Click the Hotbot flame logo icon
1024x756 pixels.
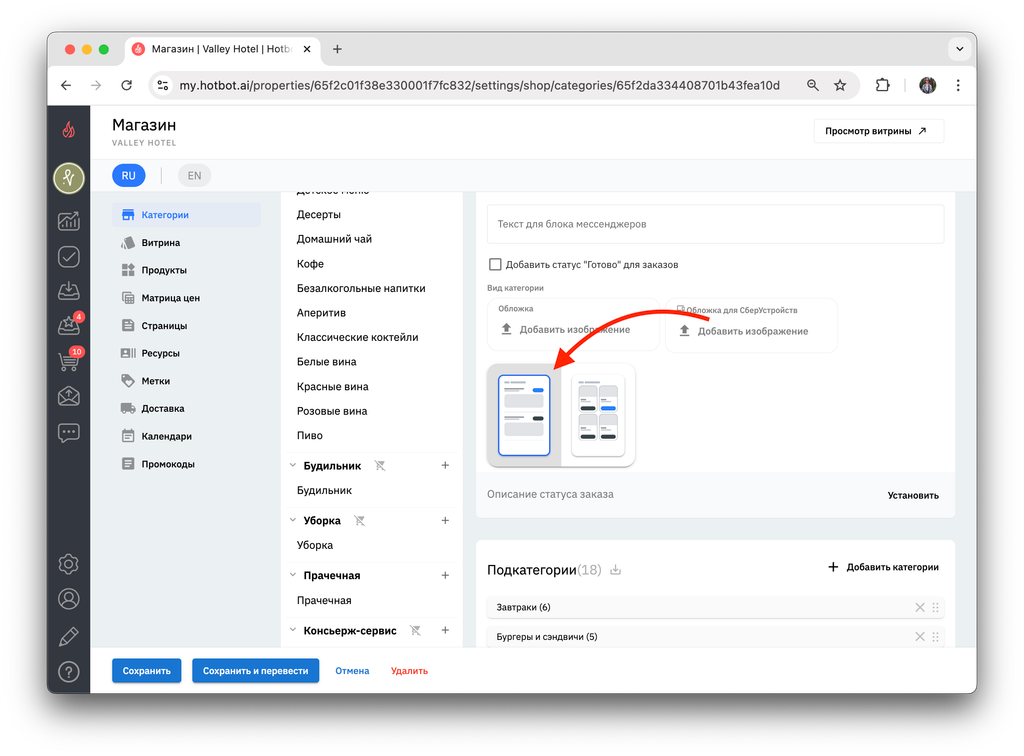(69, 130)
